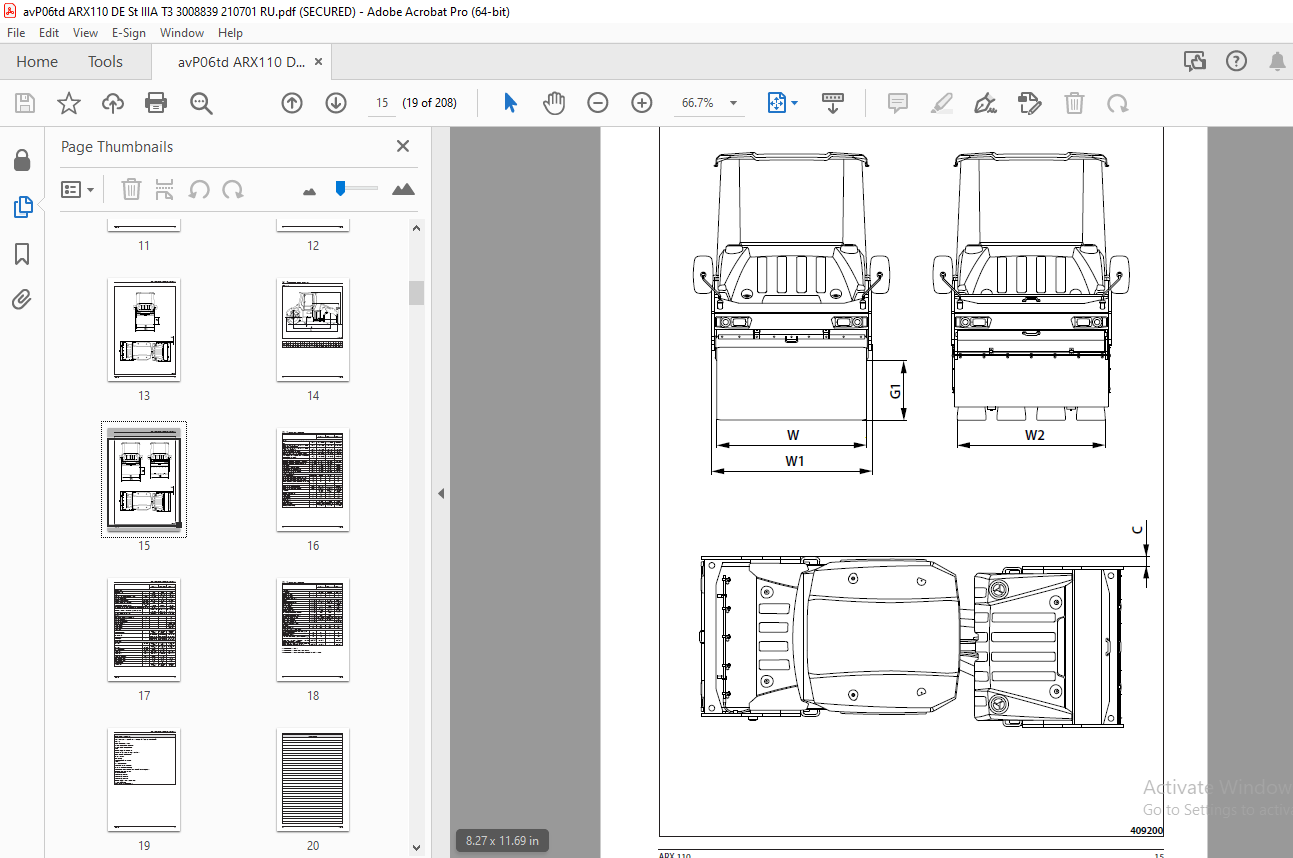Open the E-Sign menu
The height and width of the screenshot is (858, 1293).
[x=129, y=33]
